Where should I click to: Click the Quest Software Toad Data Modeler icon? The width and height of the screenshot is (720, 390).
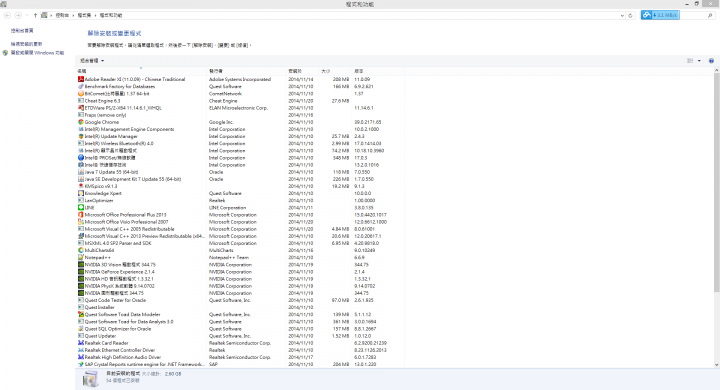pyautogui.click(x=81, y=314)
